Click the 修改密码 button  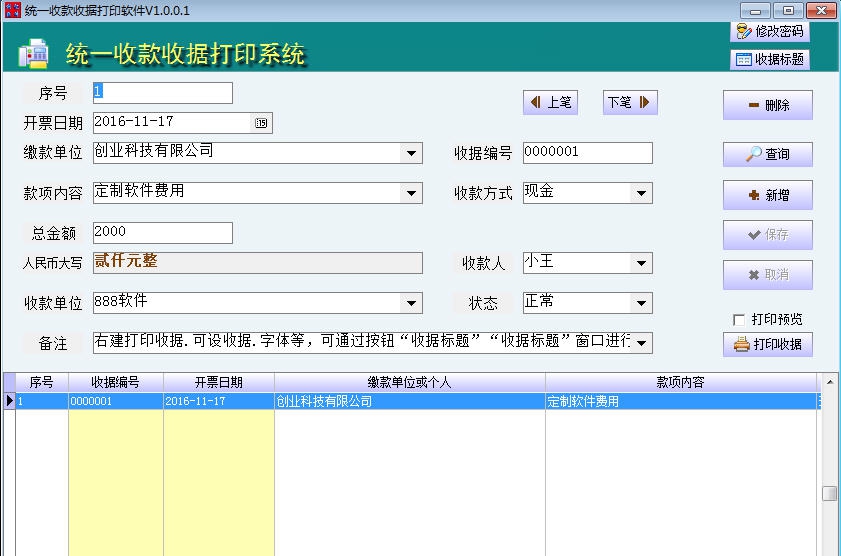coord(770,32)
